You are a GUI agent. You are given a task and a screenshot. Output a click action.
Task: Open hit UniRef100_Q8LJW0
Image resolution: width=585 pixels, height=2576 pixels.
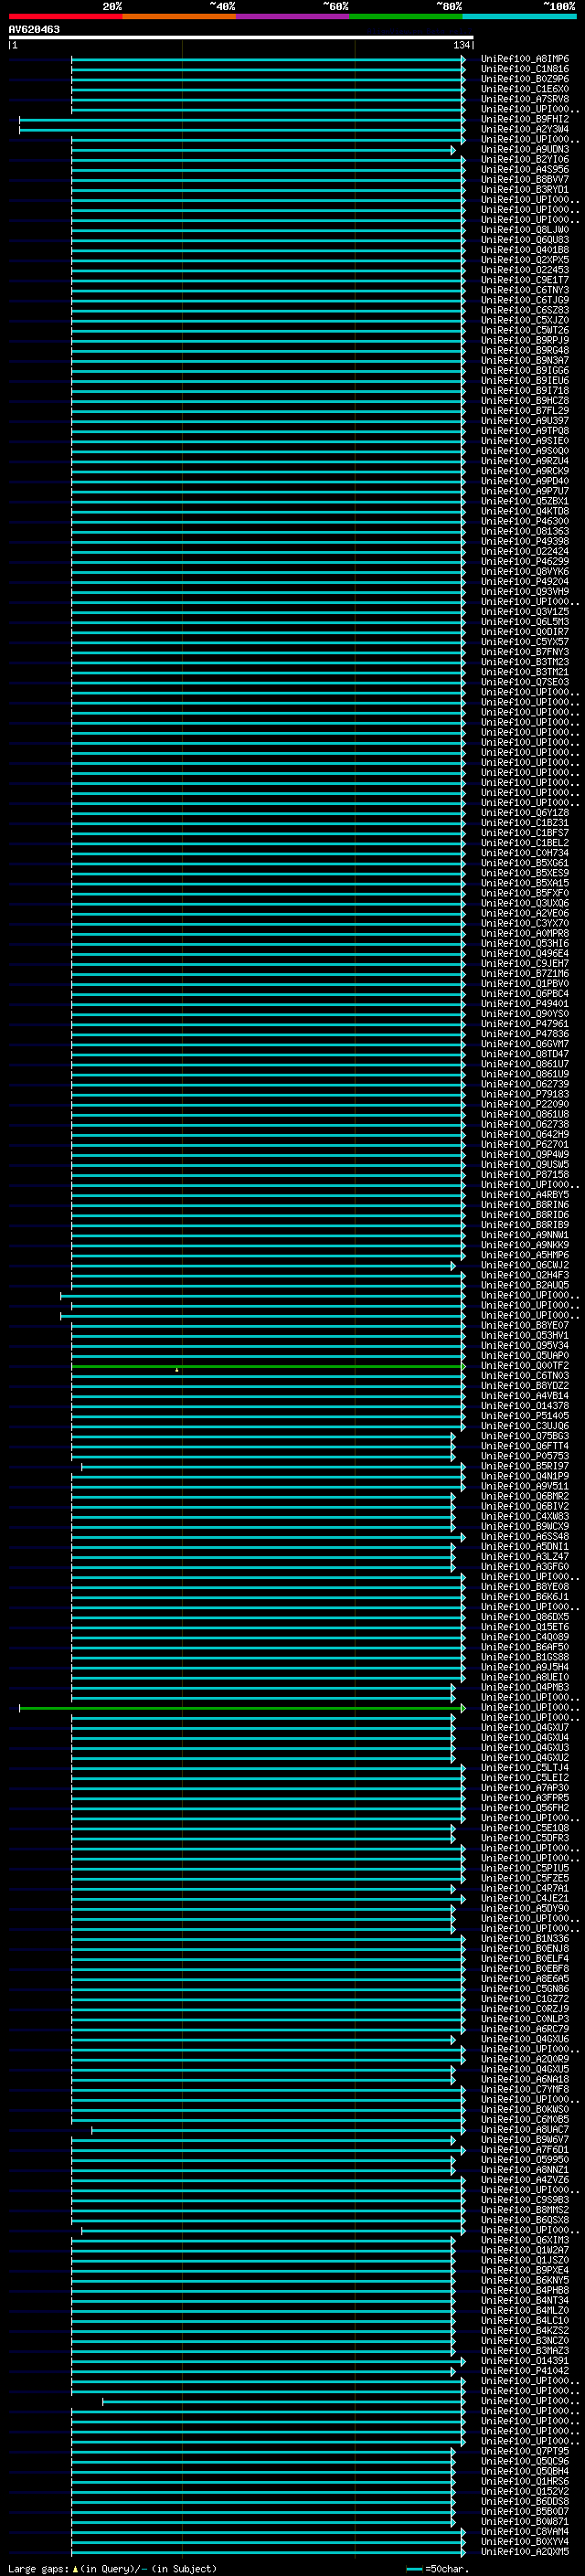tap(525, 230)
